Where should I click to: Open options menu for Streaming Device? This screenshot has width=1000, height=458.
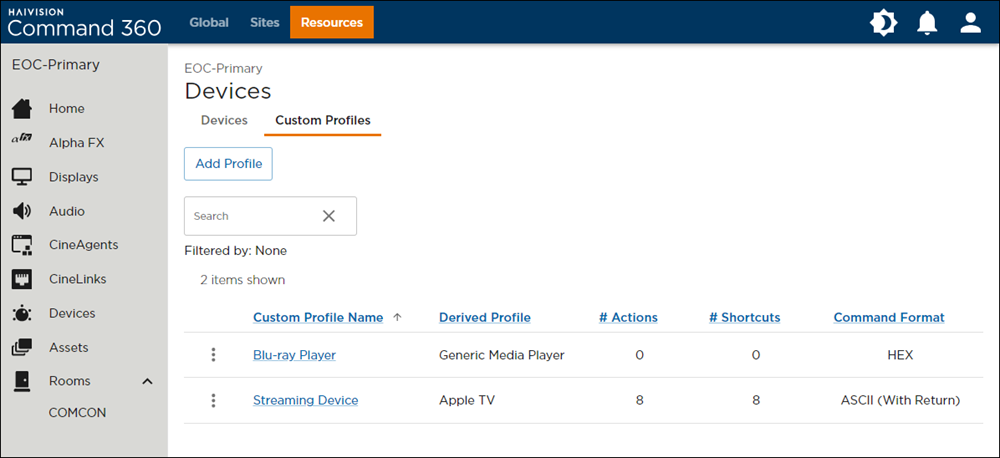(213, 400)
